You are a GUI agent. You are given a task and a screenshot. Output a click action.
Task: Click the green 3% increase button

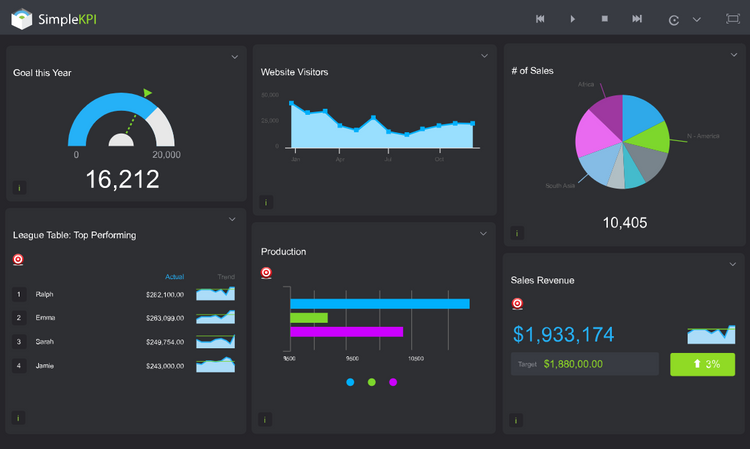[703, 364]
